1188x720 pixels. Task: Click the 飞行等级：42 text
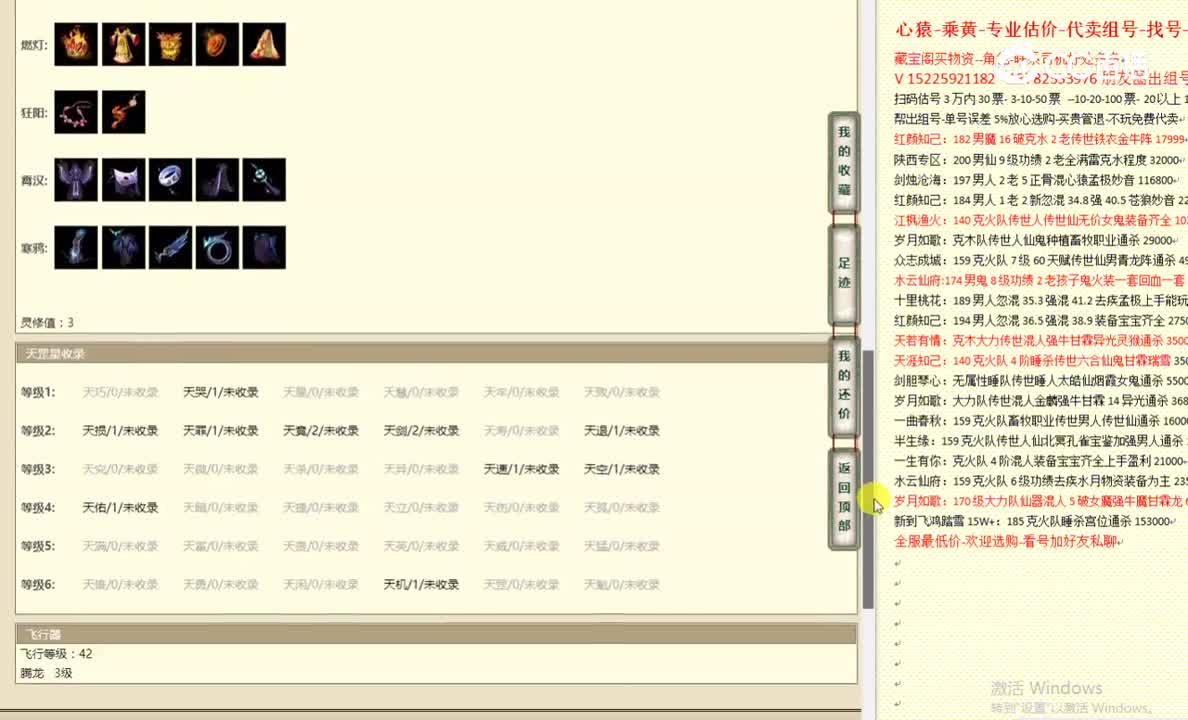click(56, 653)
